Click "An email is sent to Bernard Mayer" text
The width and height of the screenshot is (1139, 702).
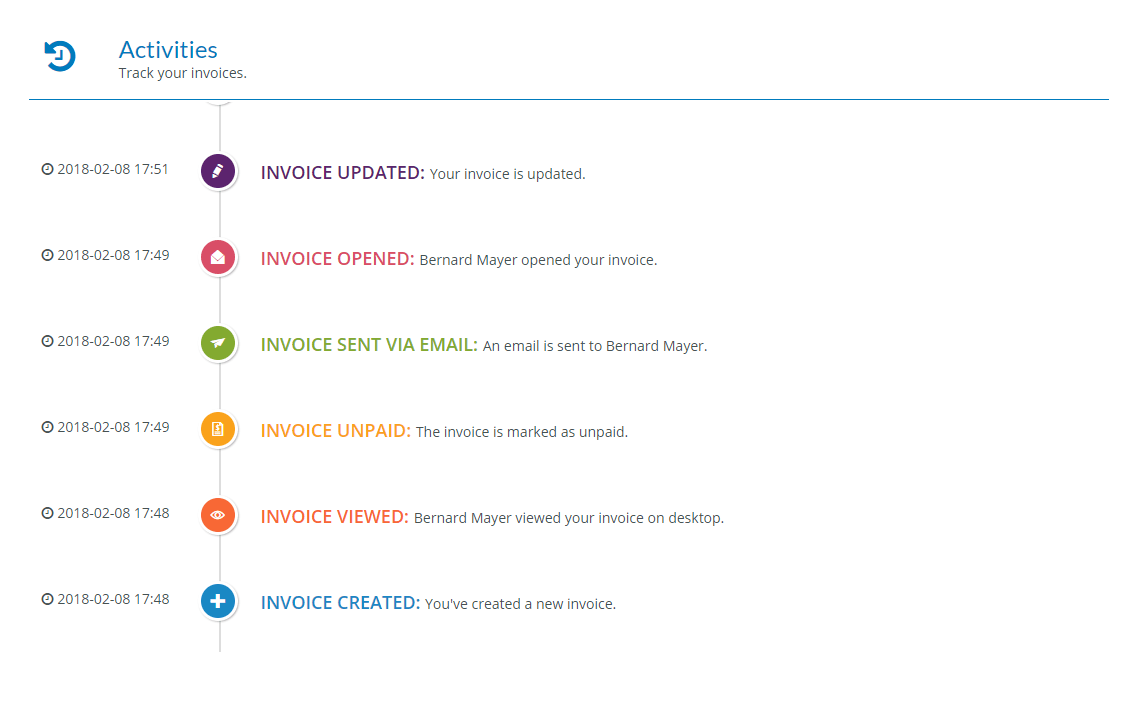click(595, 346)
